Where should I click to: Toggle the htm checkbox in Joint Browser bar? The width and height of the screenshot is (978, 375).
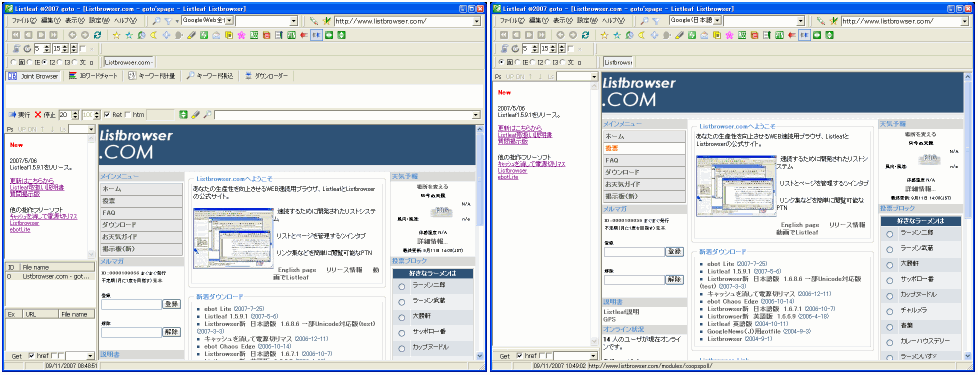pyautogui.click(x=128, y=115)
